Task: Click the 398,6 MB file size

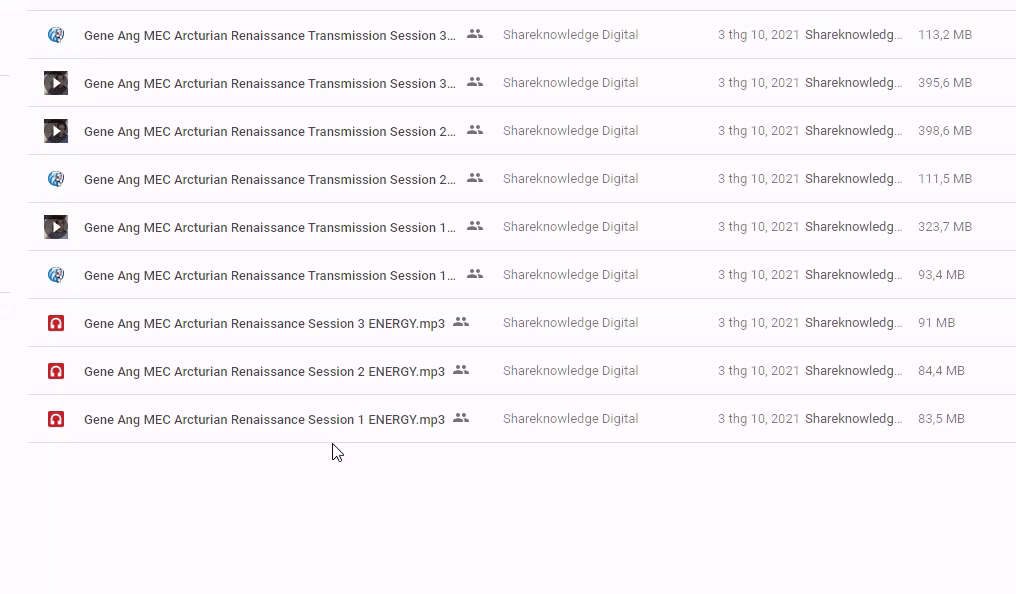Action: point(944,131)
